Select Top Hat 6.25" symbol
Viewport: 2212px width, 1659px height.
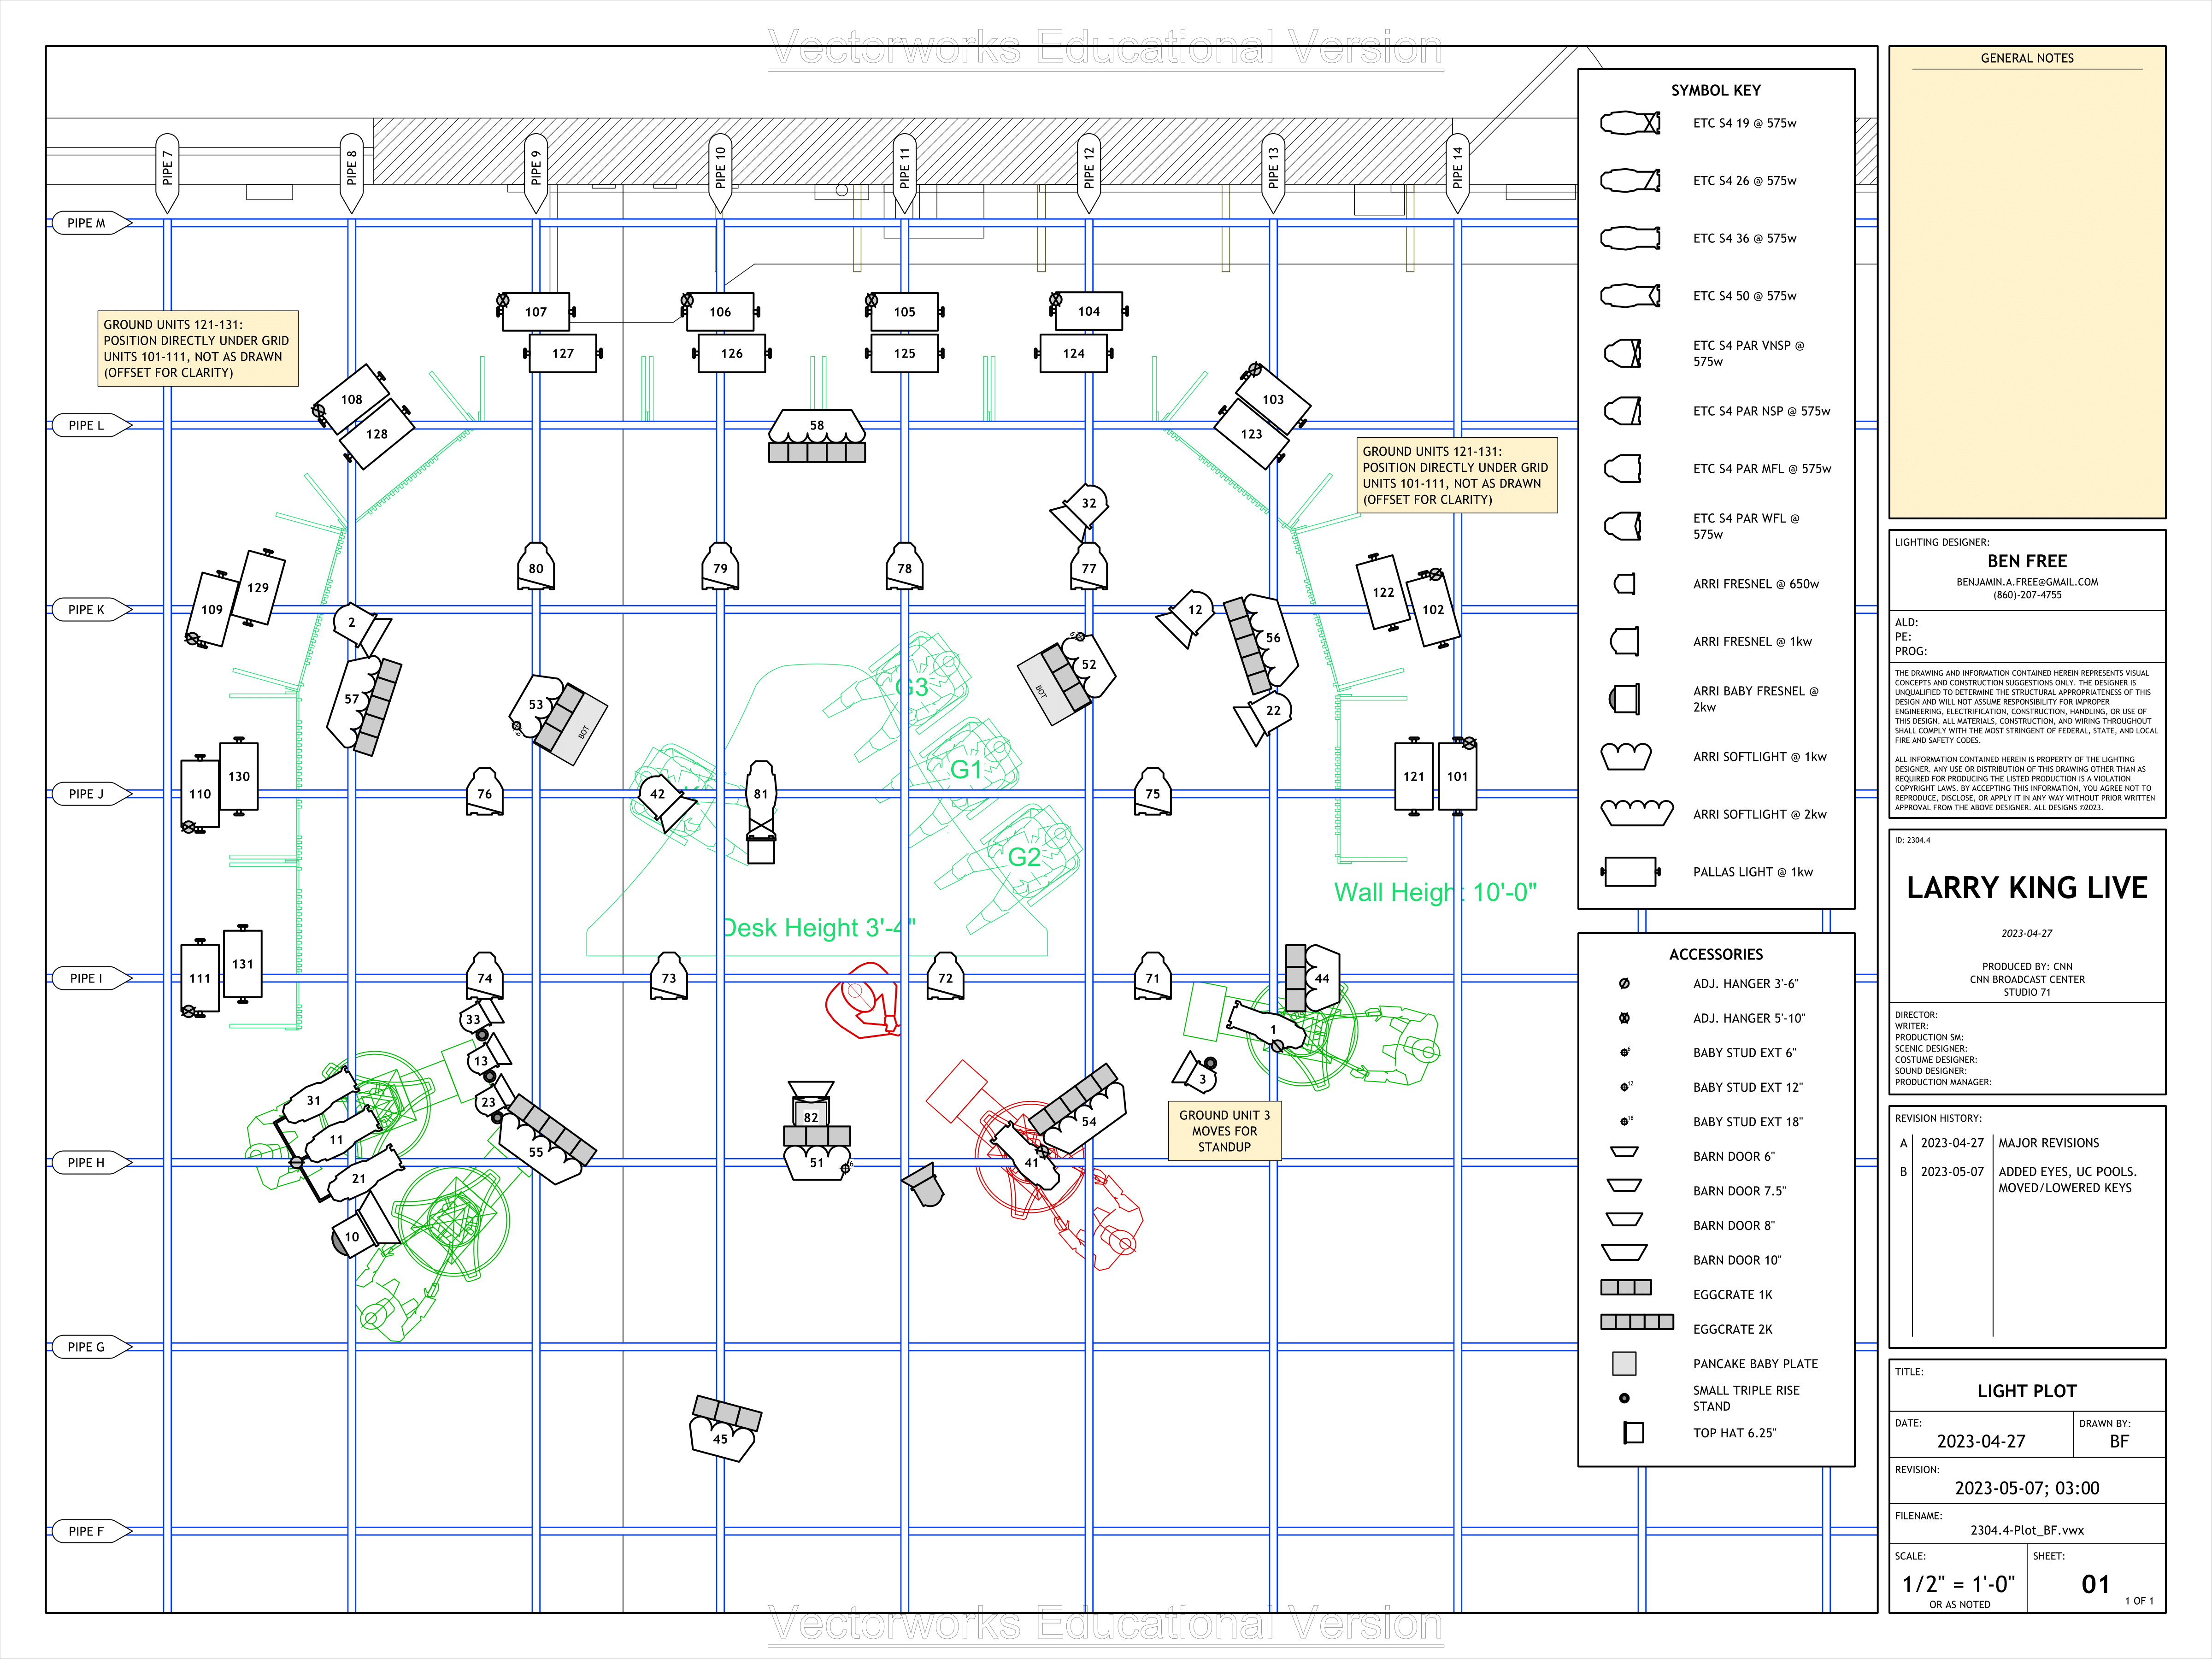1633,1433
